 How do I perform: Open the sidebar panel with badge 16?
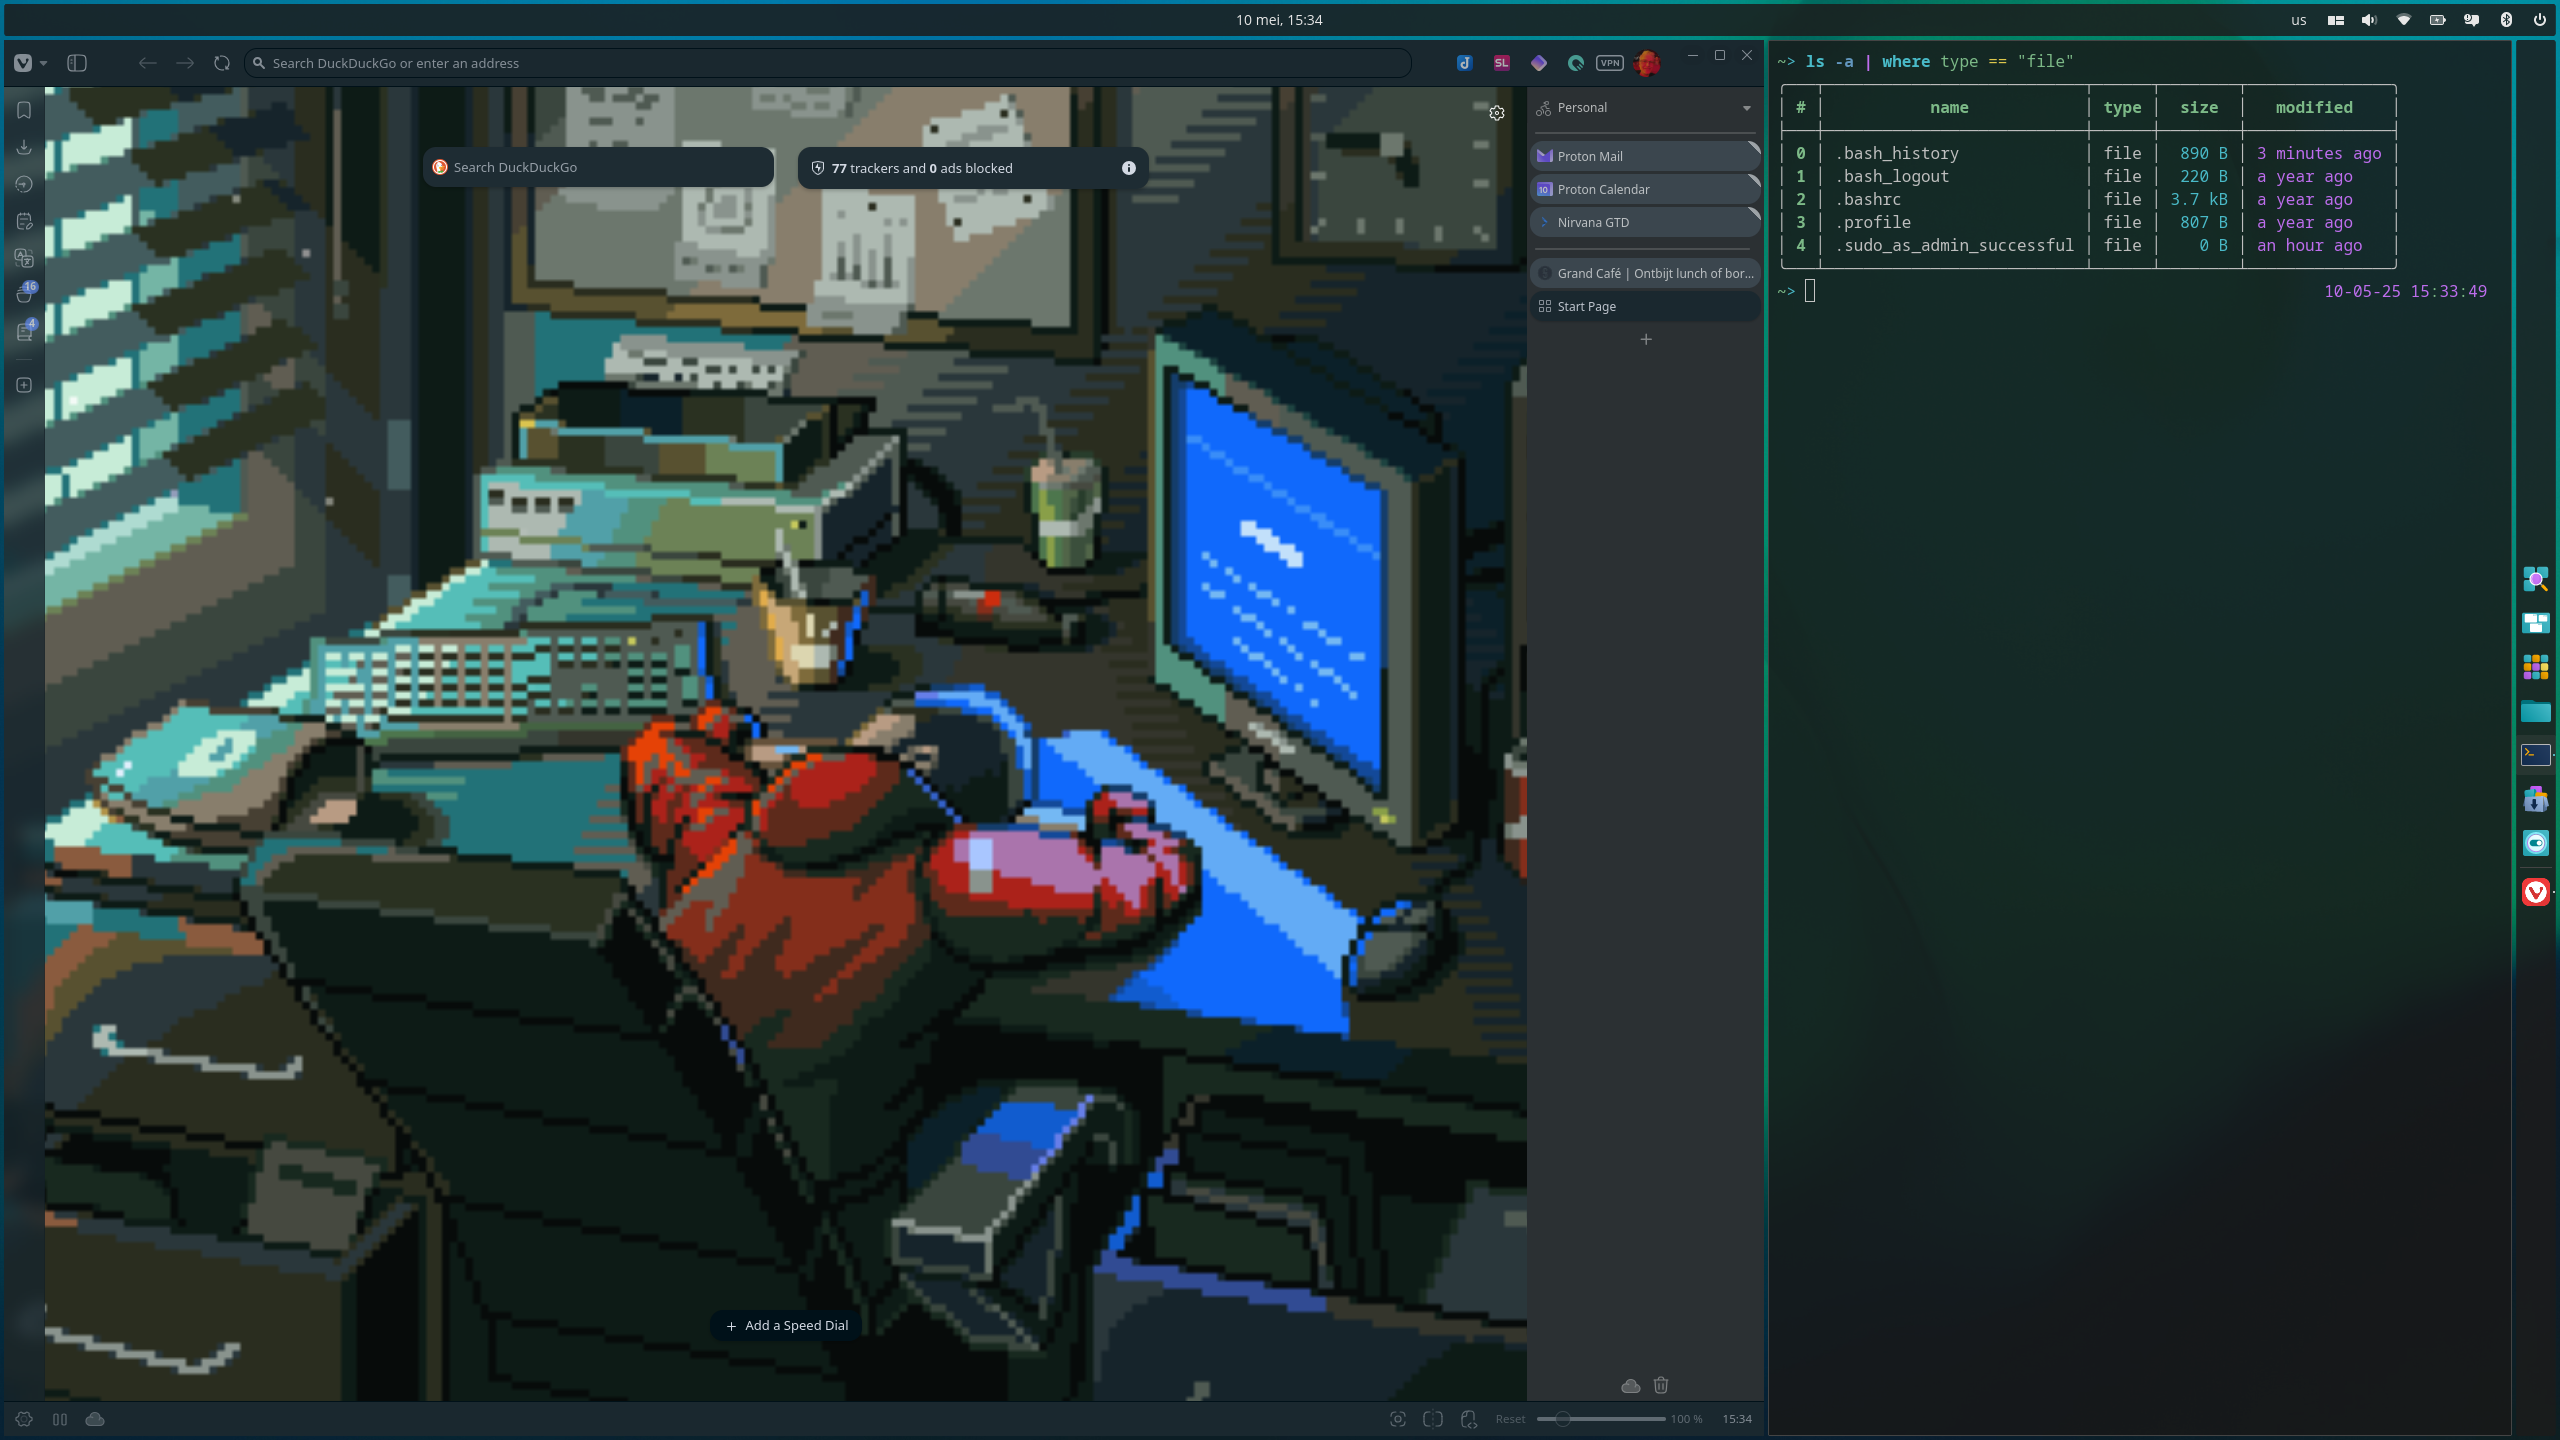26,293
